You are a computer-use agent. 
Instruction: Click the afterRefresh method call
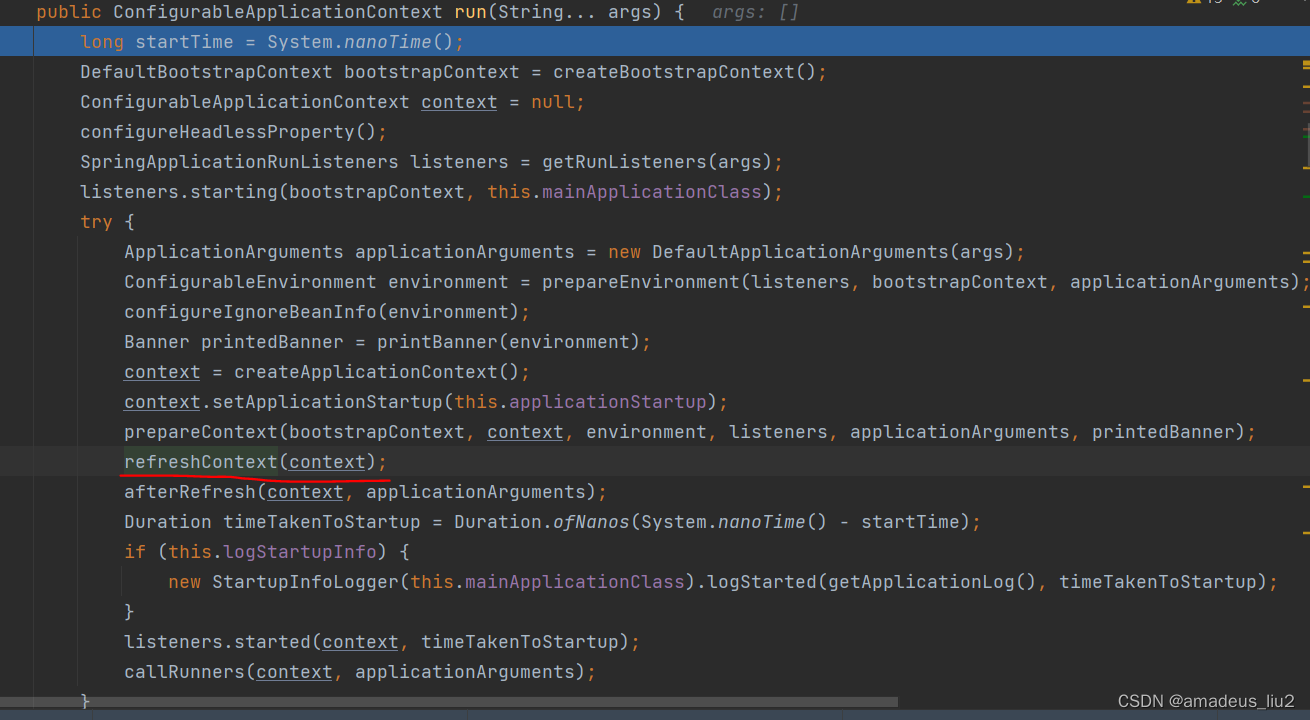(x=190, y=492)
